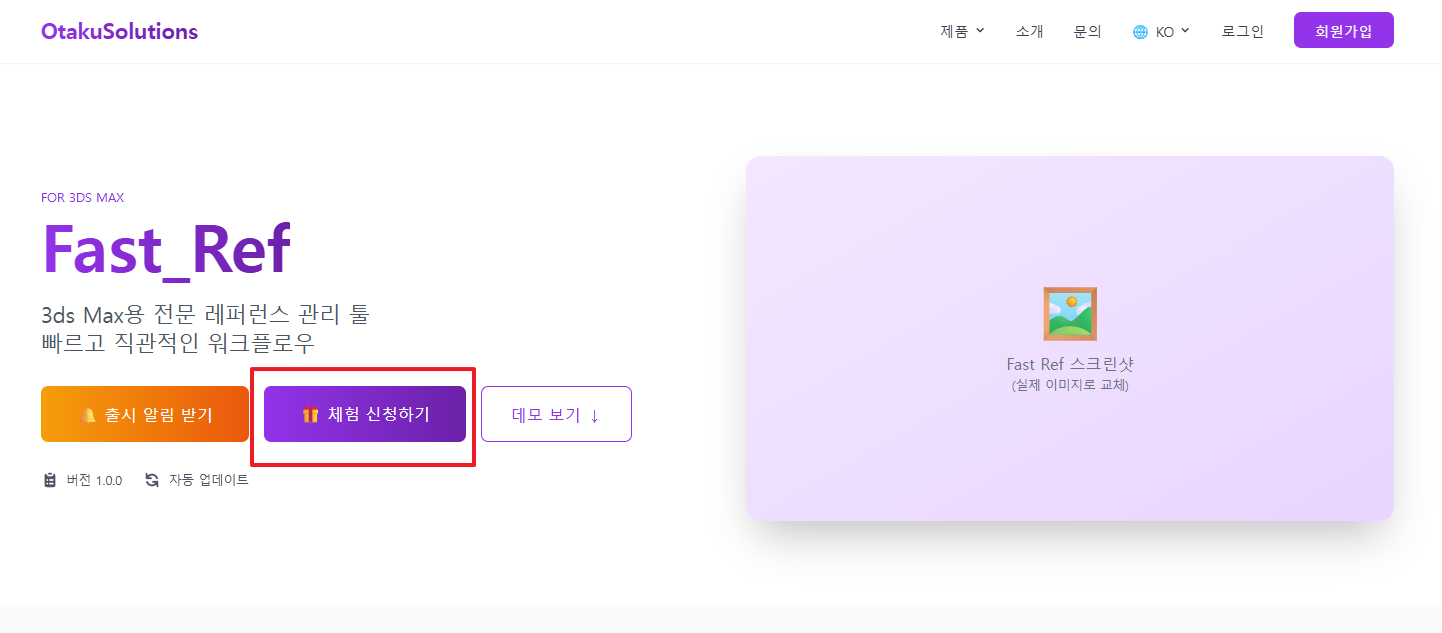Click the Fast Ref 스크린샷 caption text
Screen dimensions: 1442x633
(x=1070, y=364)
